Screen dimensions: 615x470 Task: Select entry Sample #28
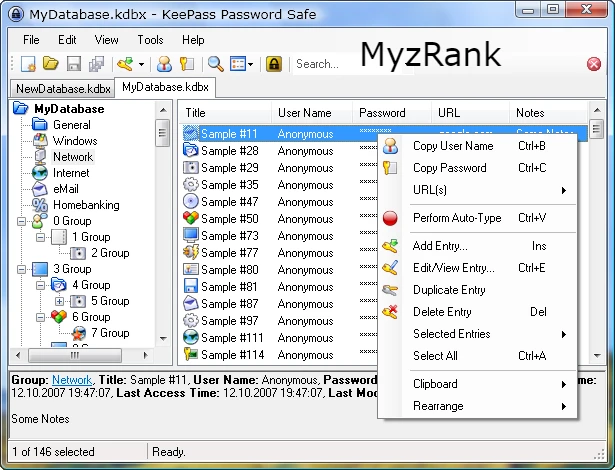point(229,151)
